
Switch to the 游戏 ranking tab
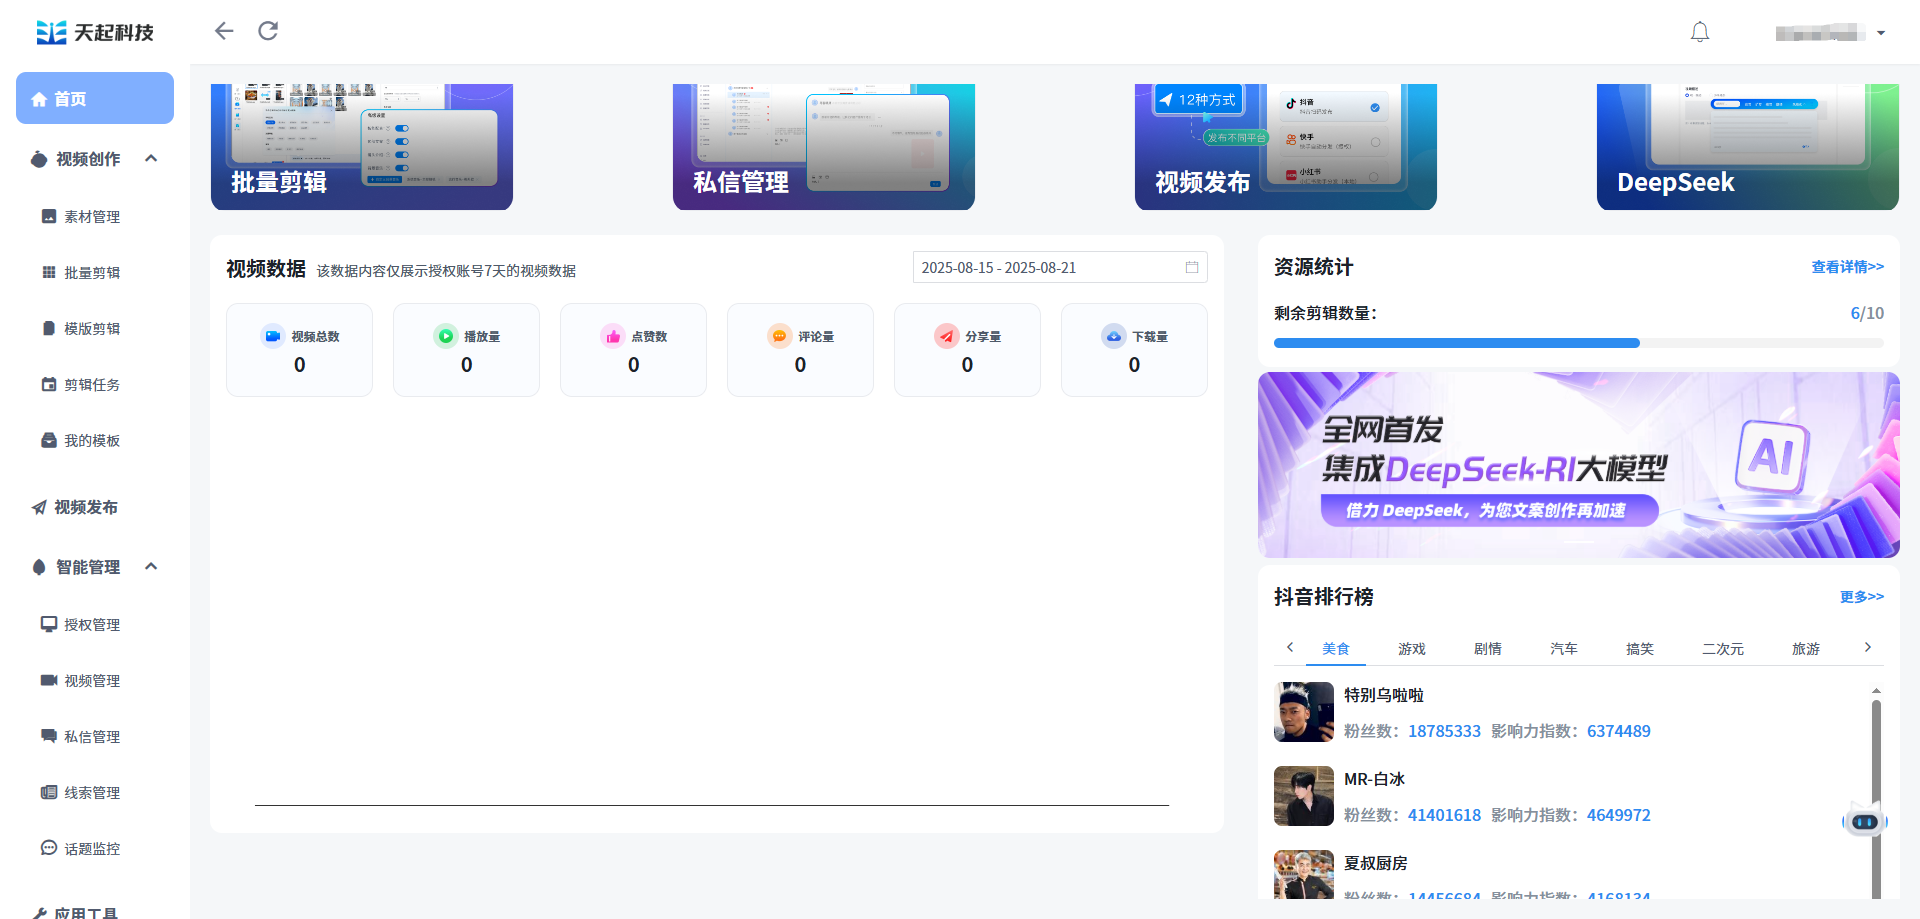point(1411,649)
